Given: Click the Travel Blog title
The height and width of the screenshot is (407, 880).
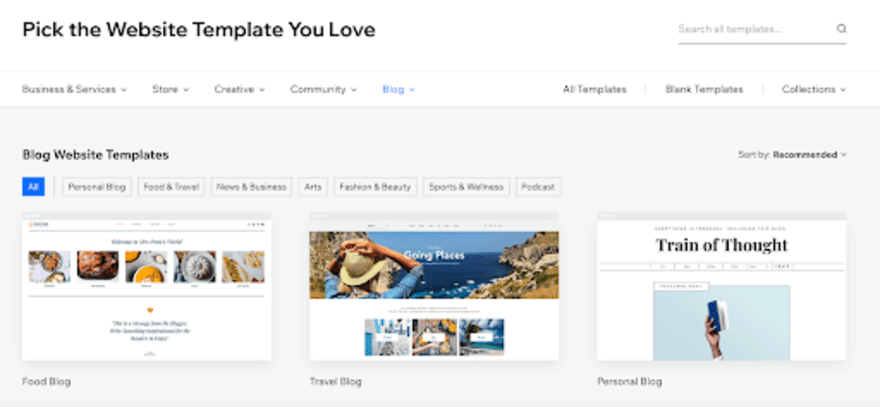Looking at the screenshot, I should coord(336,382).
